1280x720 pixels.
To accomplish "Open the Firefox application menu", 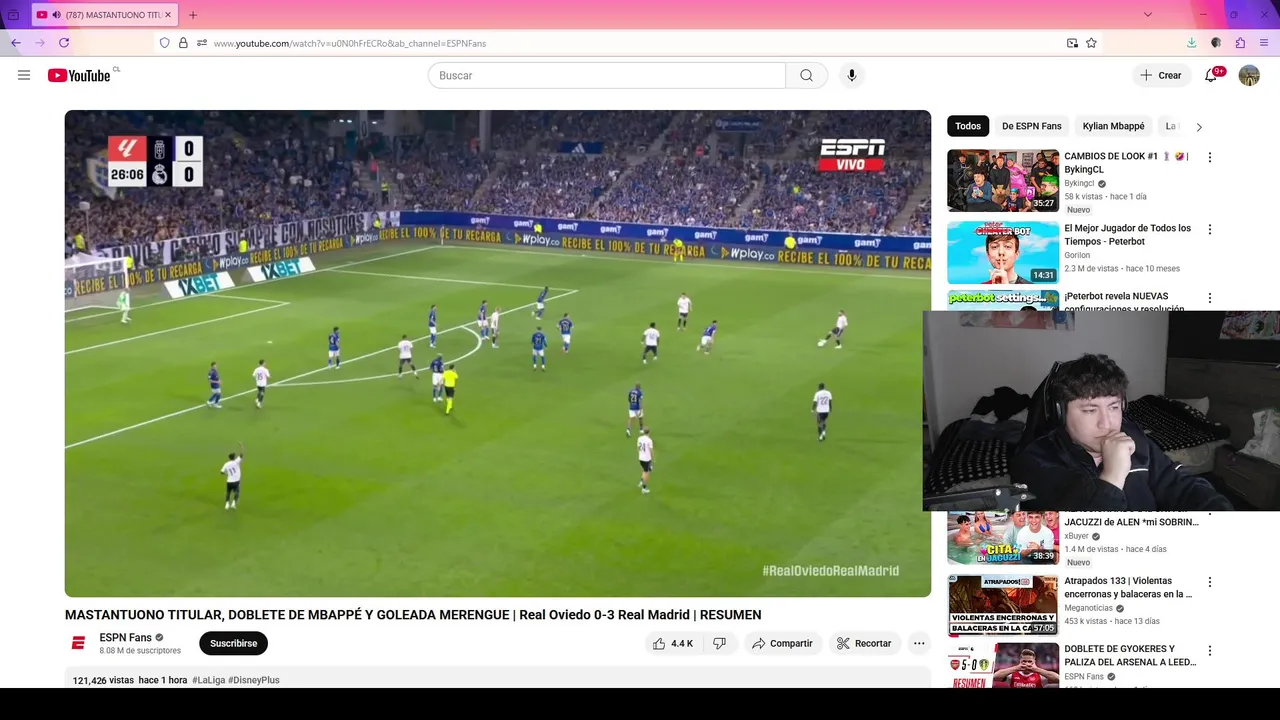I will 1264,43.
